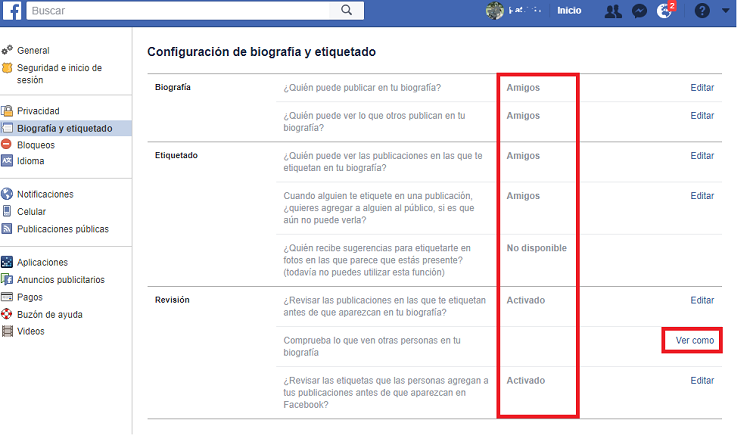Click '¿Quién recibe sugerencias para etiquetarte' text
750x448 pixels.
tap(377, 260)
